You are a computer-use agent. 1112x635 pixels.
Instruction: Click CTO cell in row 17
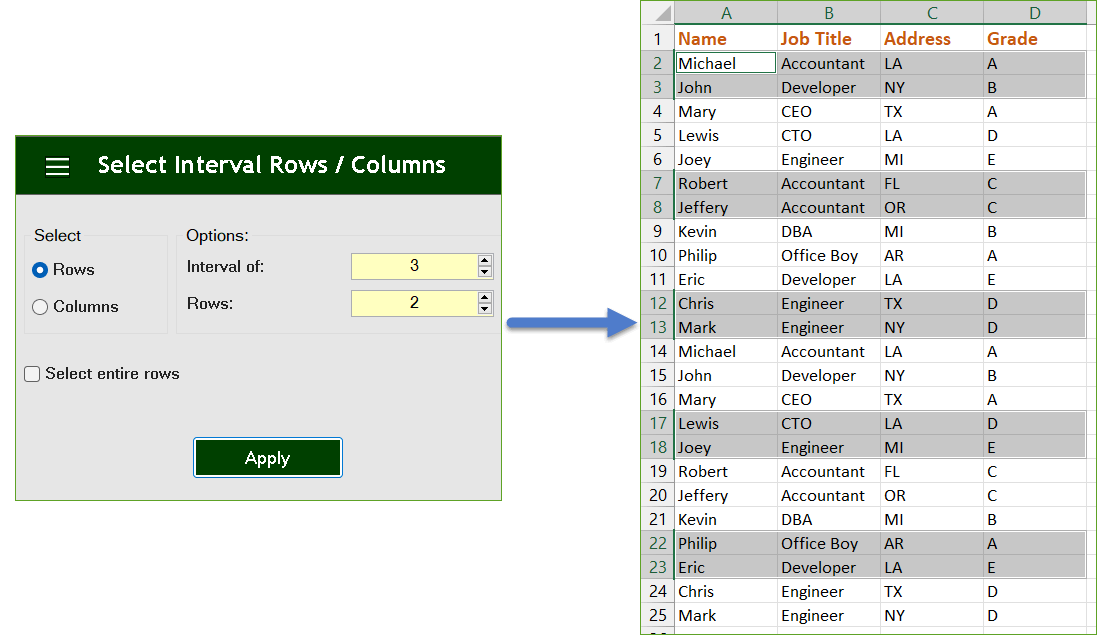coord(828,424)
